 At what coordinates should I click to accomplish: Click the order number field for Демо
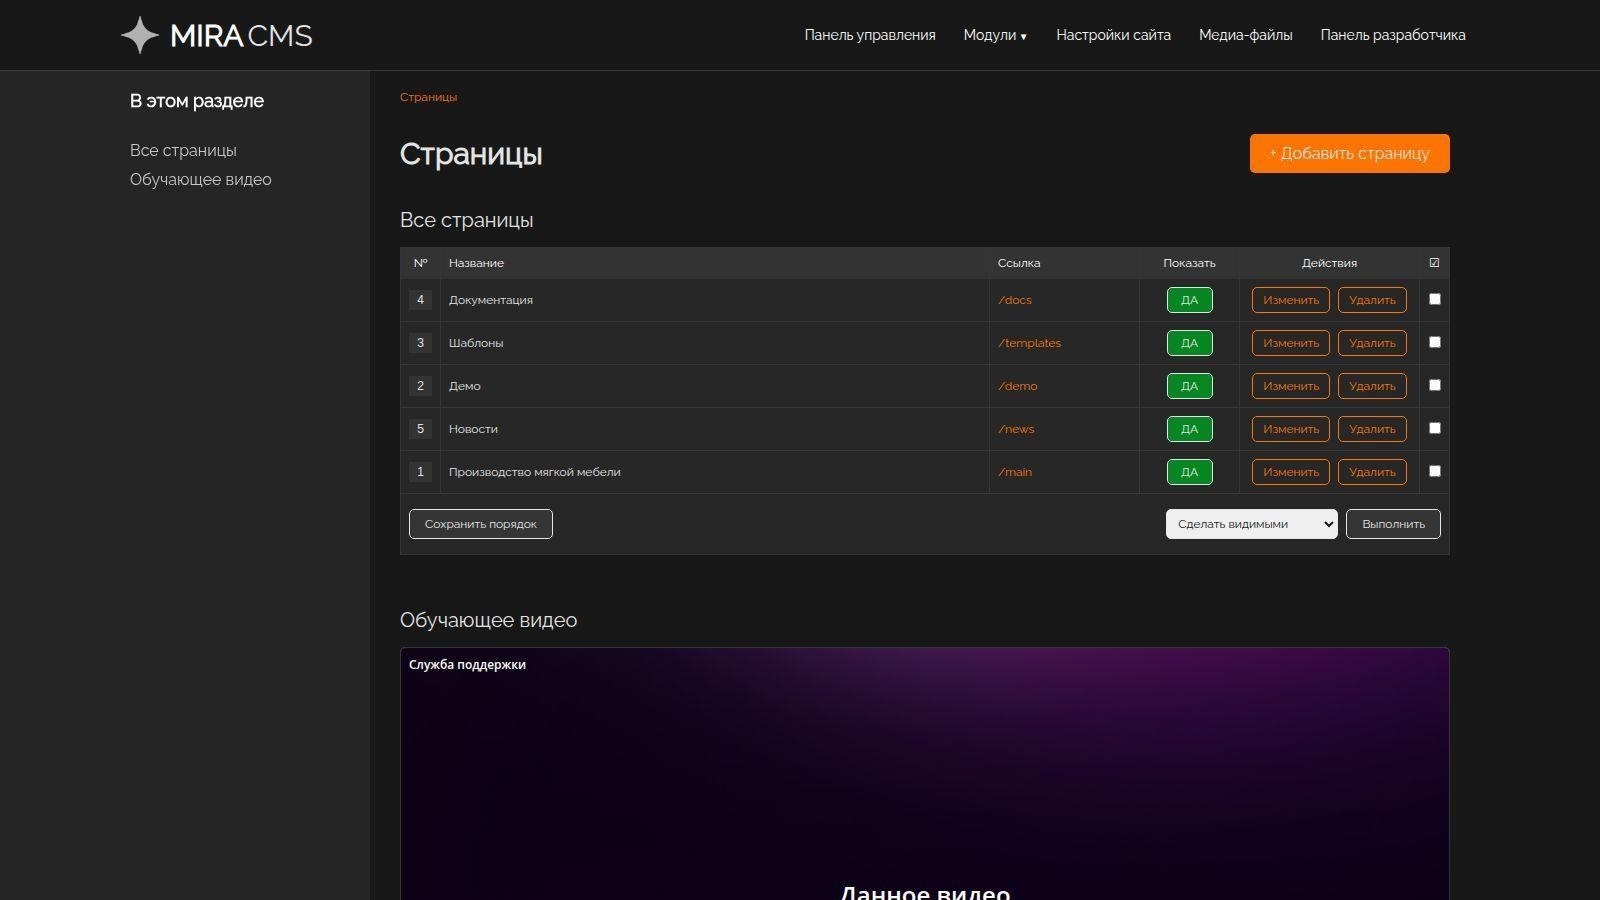pyautogui.click(x=420, y=386)
